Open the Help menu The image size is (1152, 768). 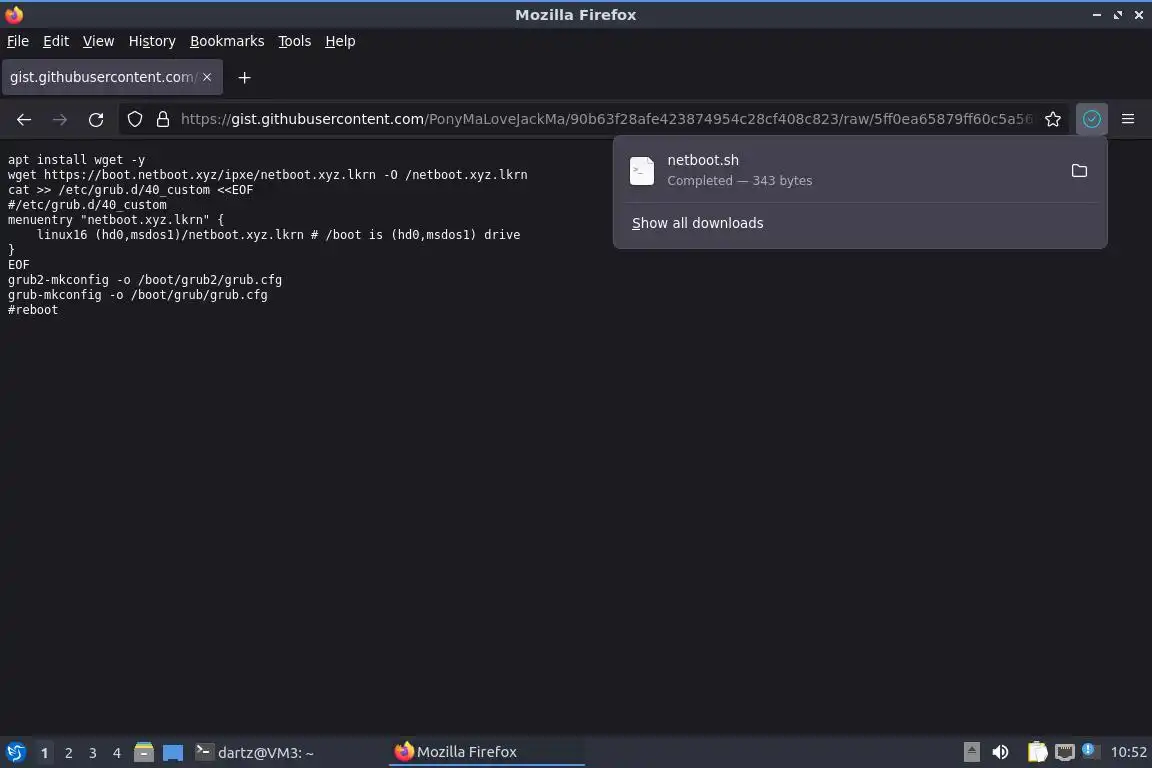coord(340,41)
